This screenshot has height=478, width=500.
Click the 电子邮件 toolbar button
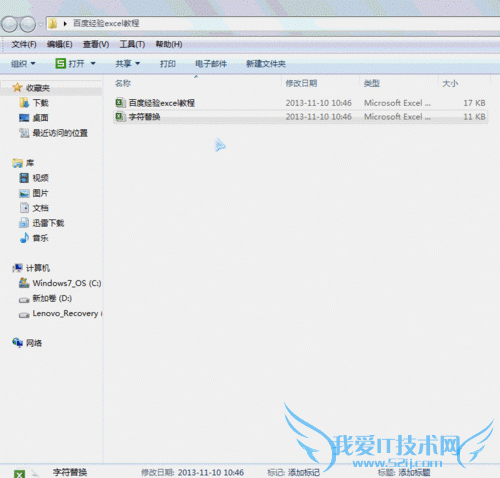tap(211, 63)
